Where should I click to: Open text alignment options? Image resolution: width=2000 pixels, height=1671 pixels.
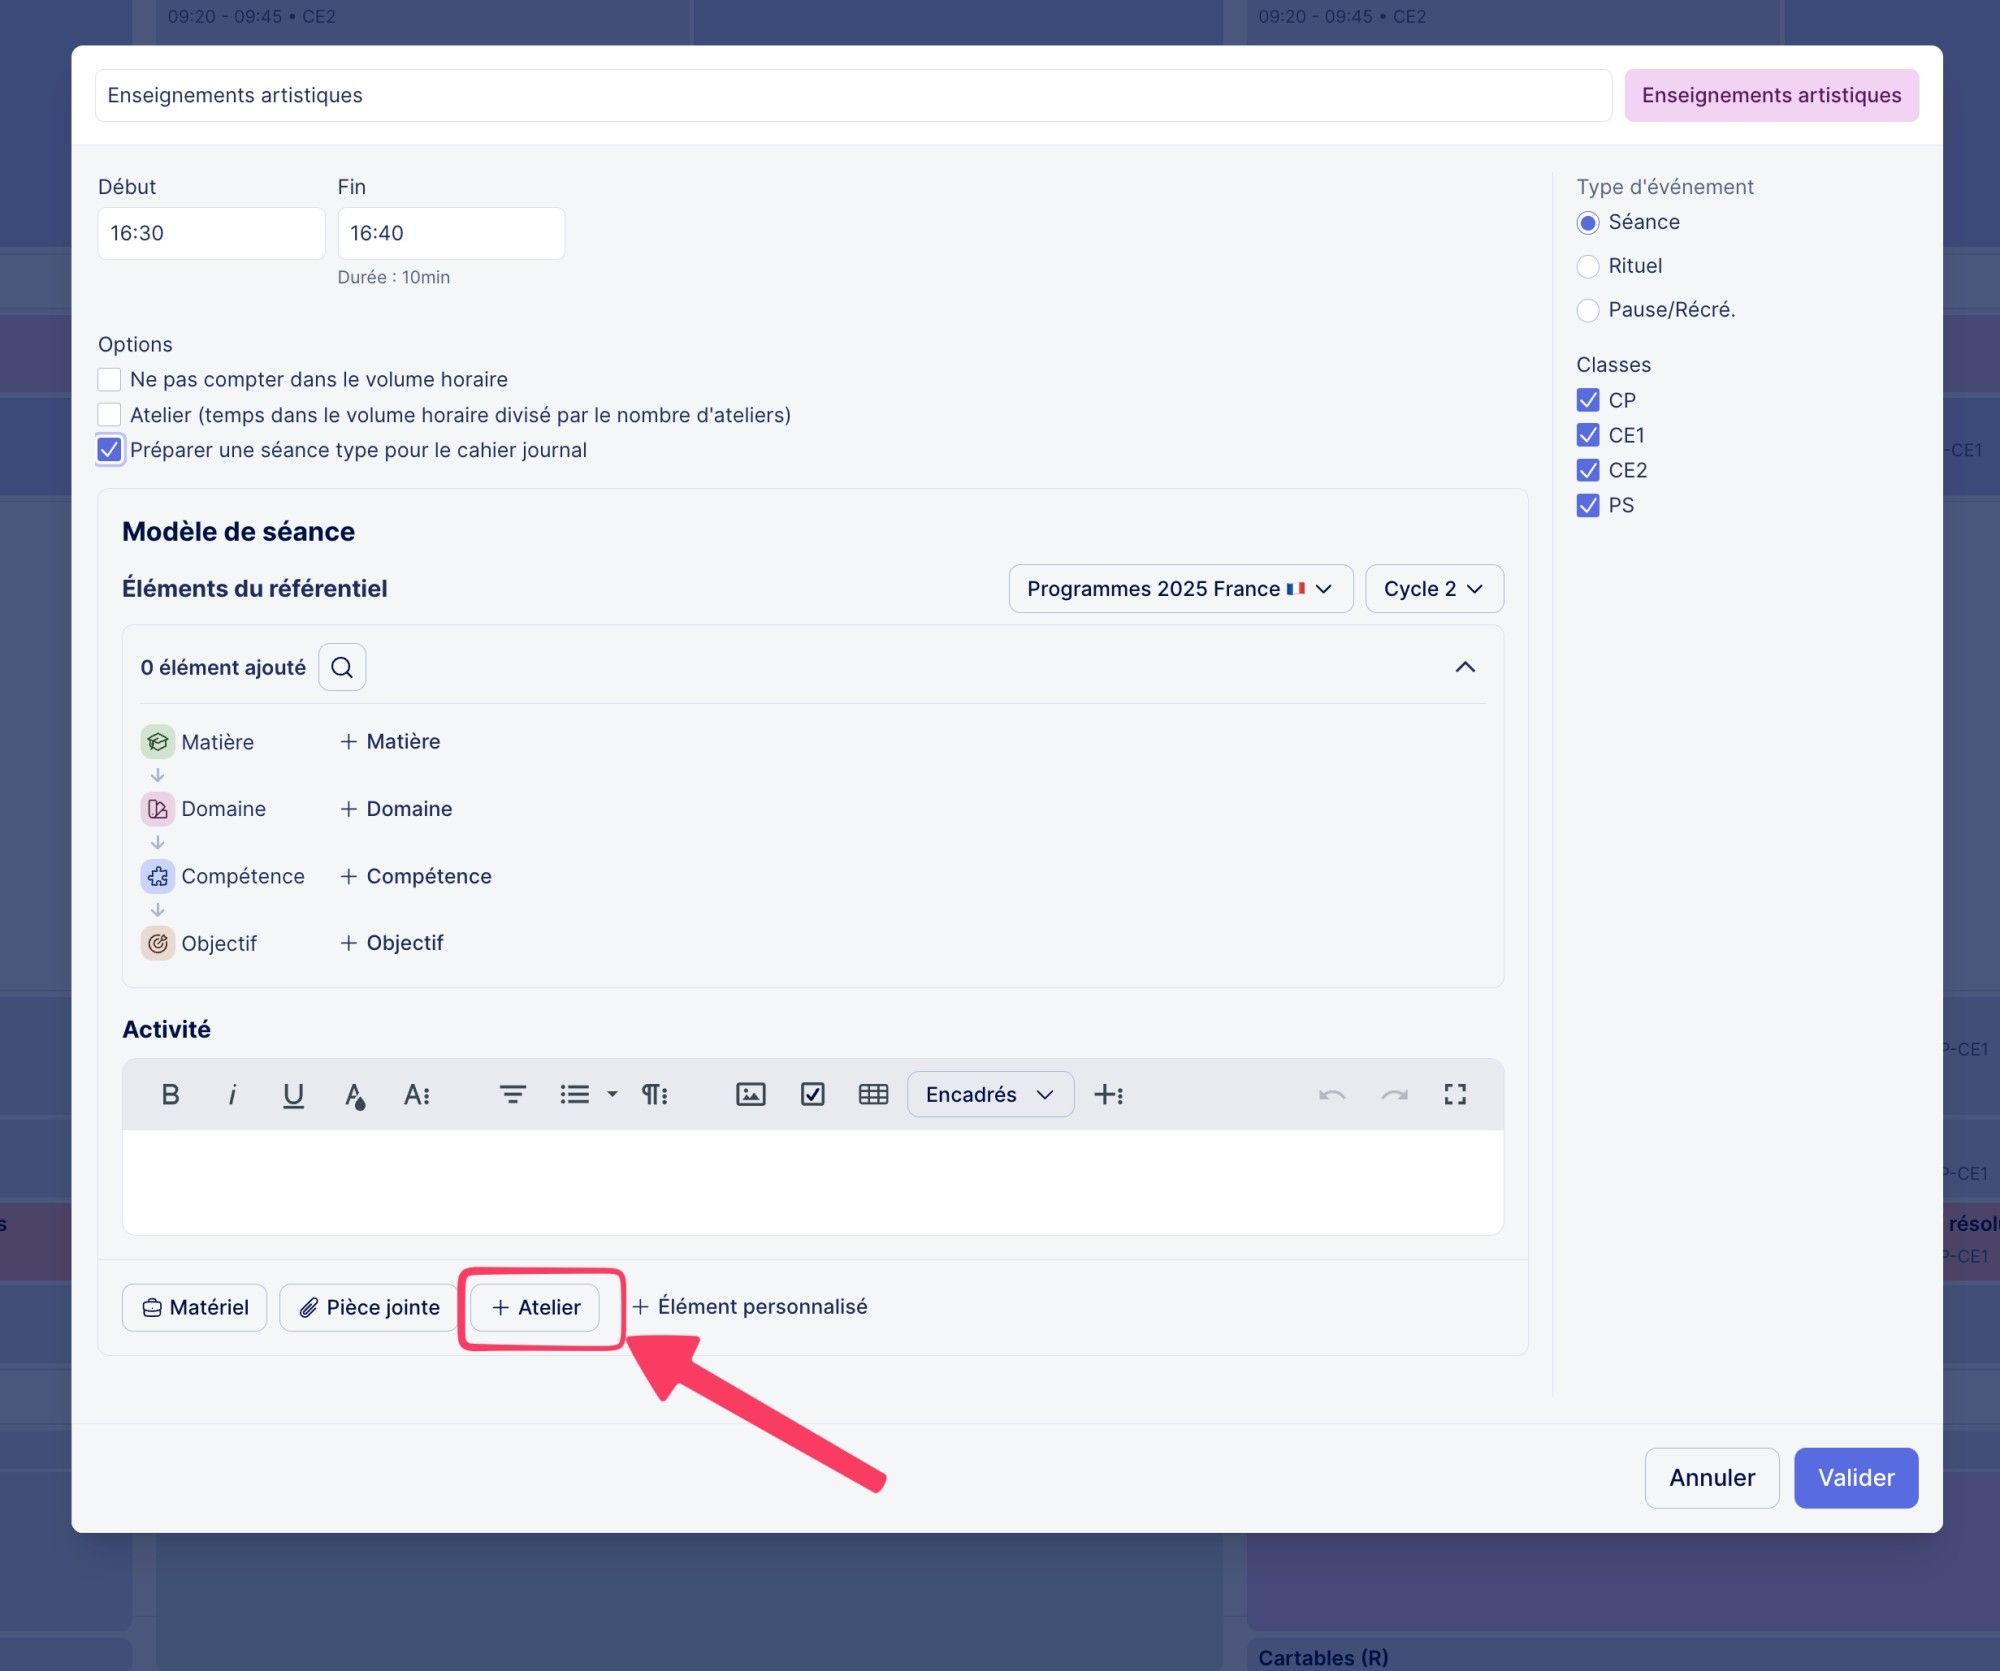pos(512,1094)
